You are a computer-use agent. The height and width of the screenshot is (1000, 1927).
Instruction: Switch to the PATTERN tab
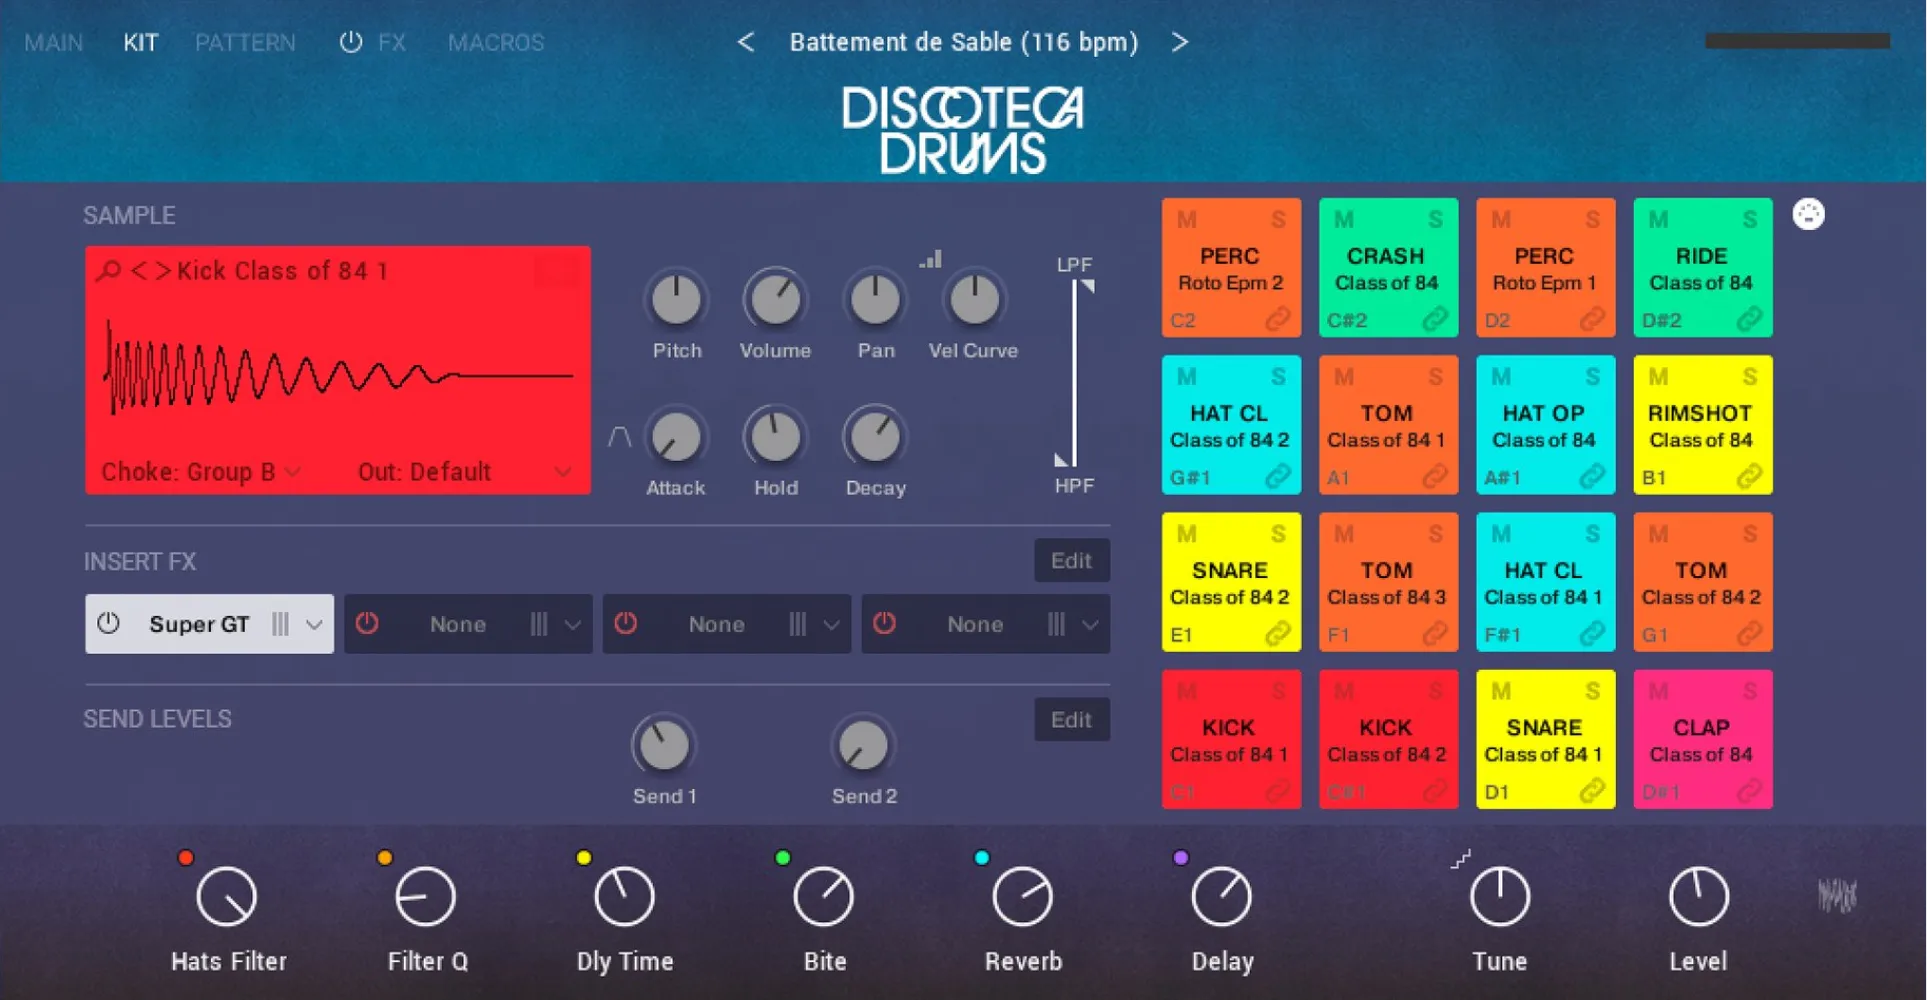click(x=245, y=42)
